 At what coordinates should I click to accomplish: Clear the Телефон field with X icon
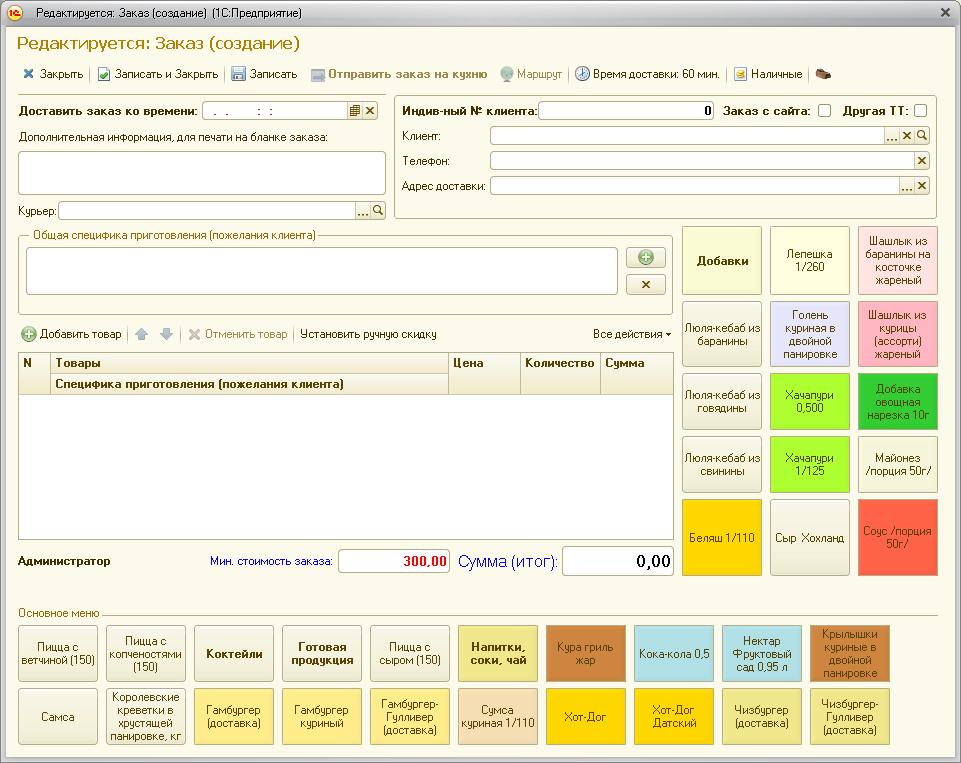coord(922,161)
